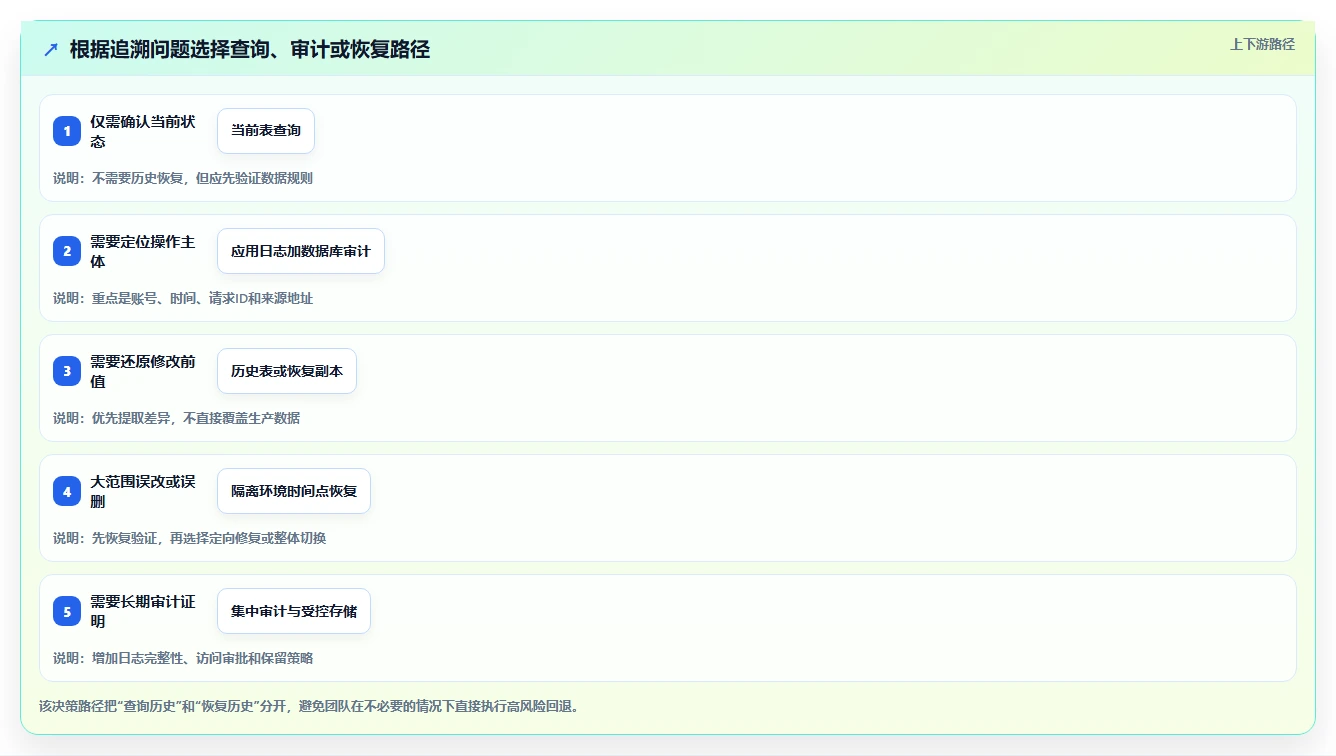Click the 隔离环境时间点恢复 button

point(294,491)
